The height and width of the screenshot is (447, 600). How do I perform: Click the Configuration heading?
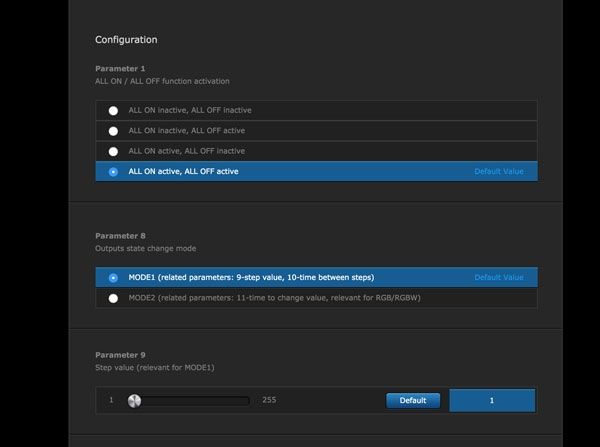126,40
